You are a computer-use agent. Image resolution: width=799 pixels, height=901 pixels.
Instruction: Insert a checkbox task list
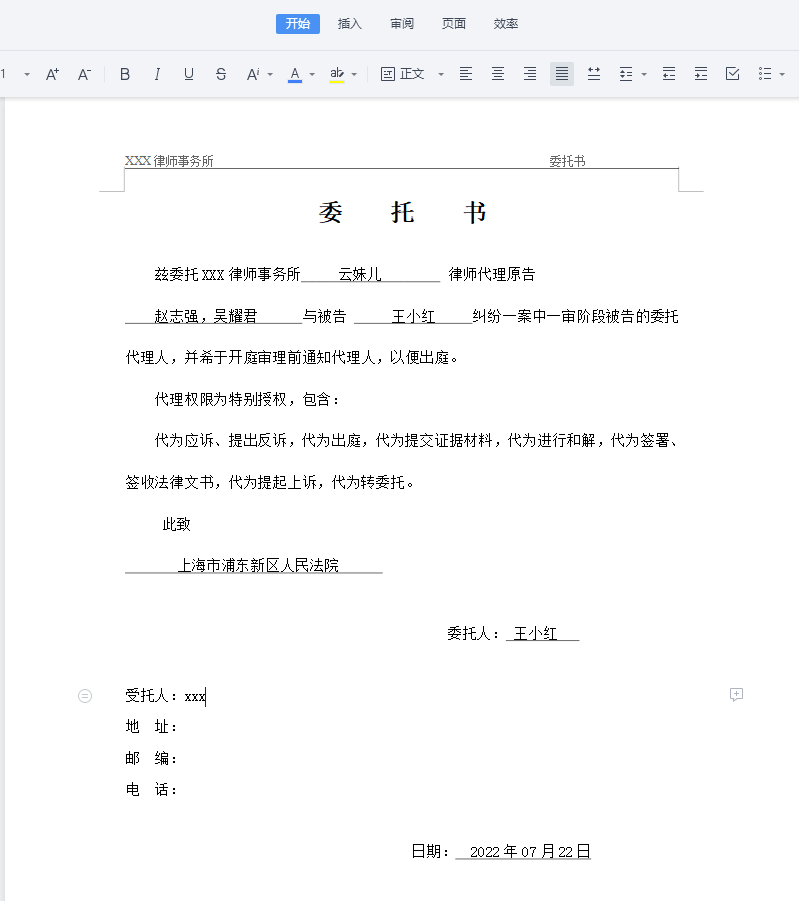click(x=732, y=74)
